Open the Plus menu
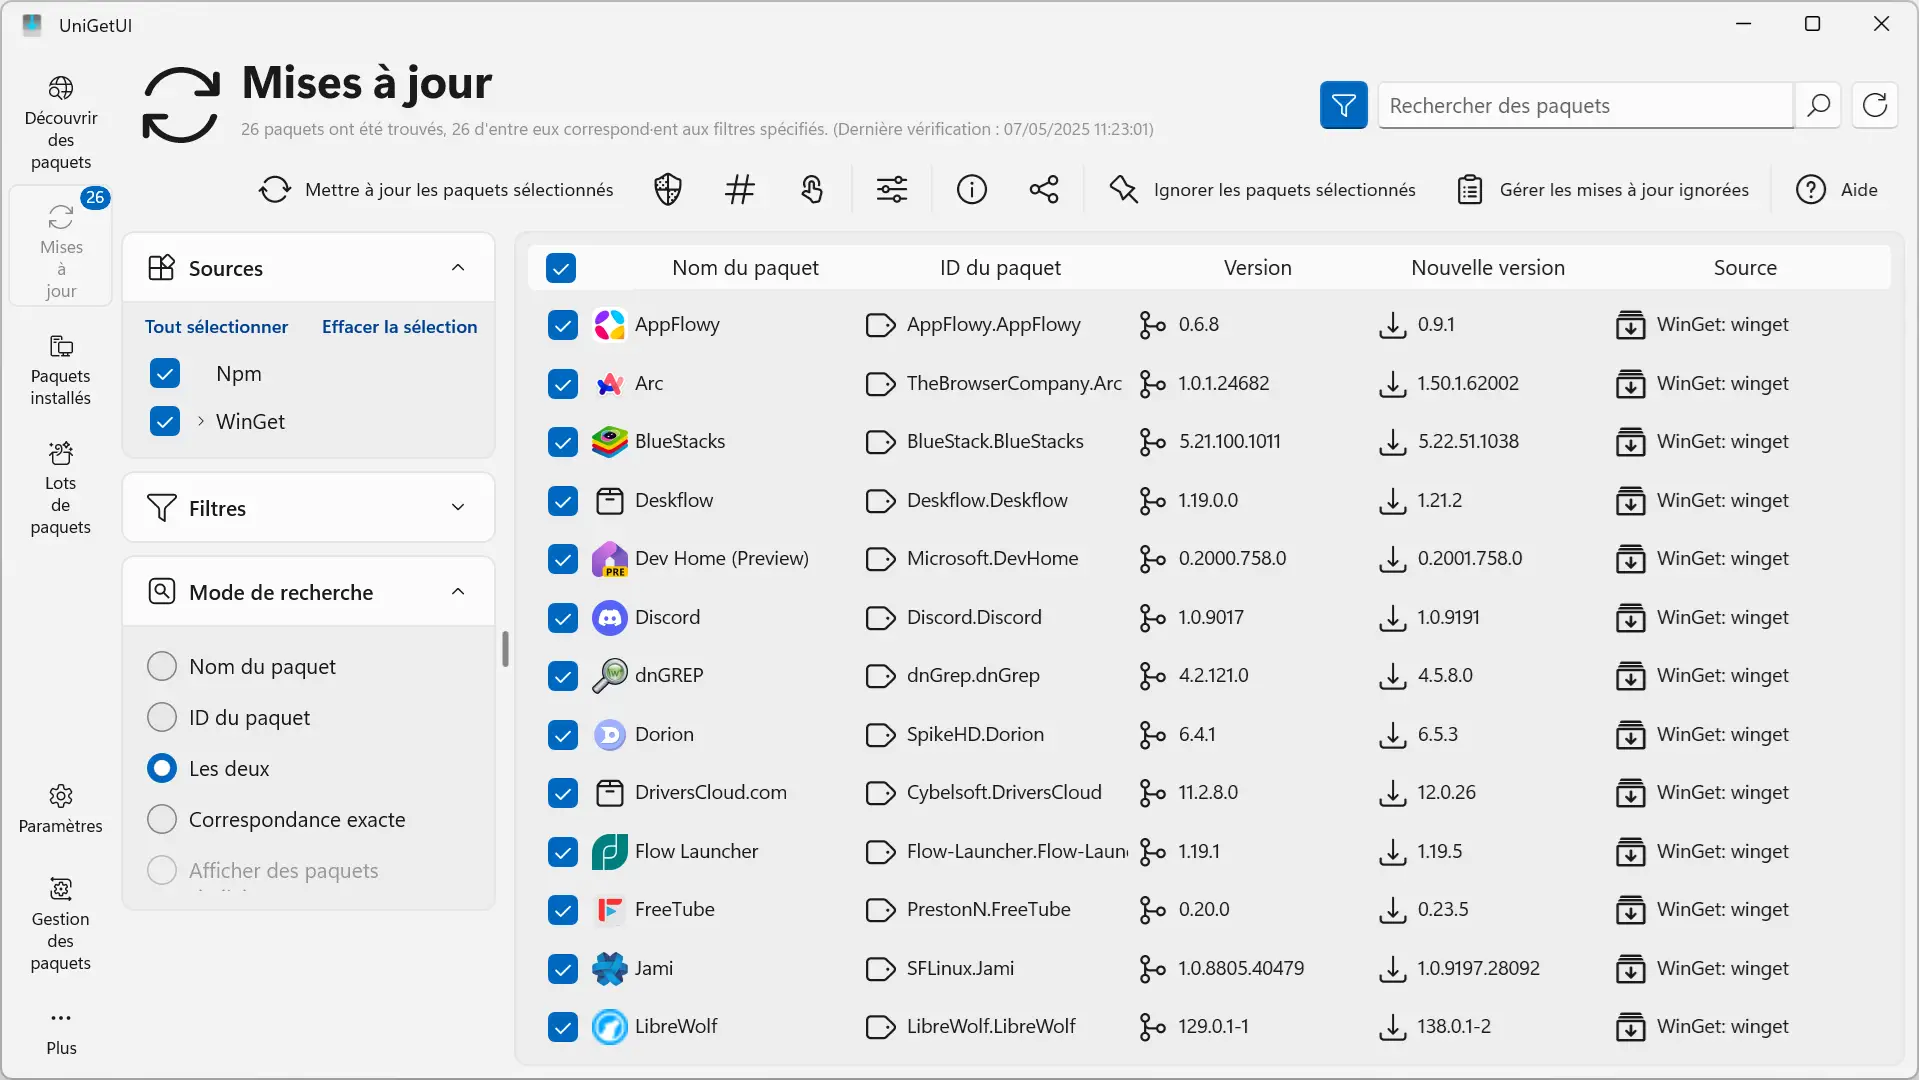The width and height of the screenshot is (1920, 1080). pyautogui.click(x=61, y=1032)
